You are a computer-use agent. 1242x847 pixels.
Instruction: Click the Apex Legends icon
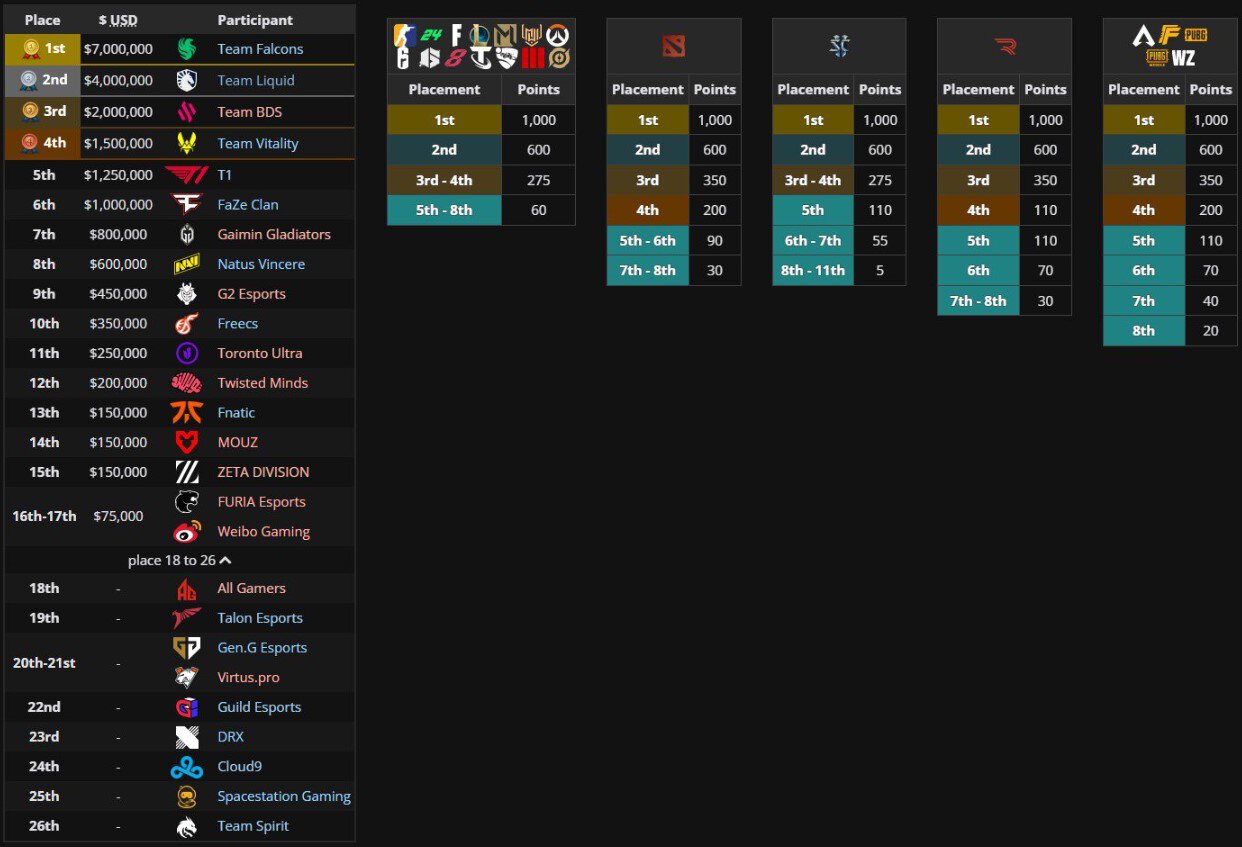(1144, 35)
